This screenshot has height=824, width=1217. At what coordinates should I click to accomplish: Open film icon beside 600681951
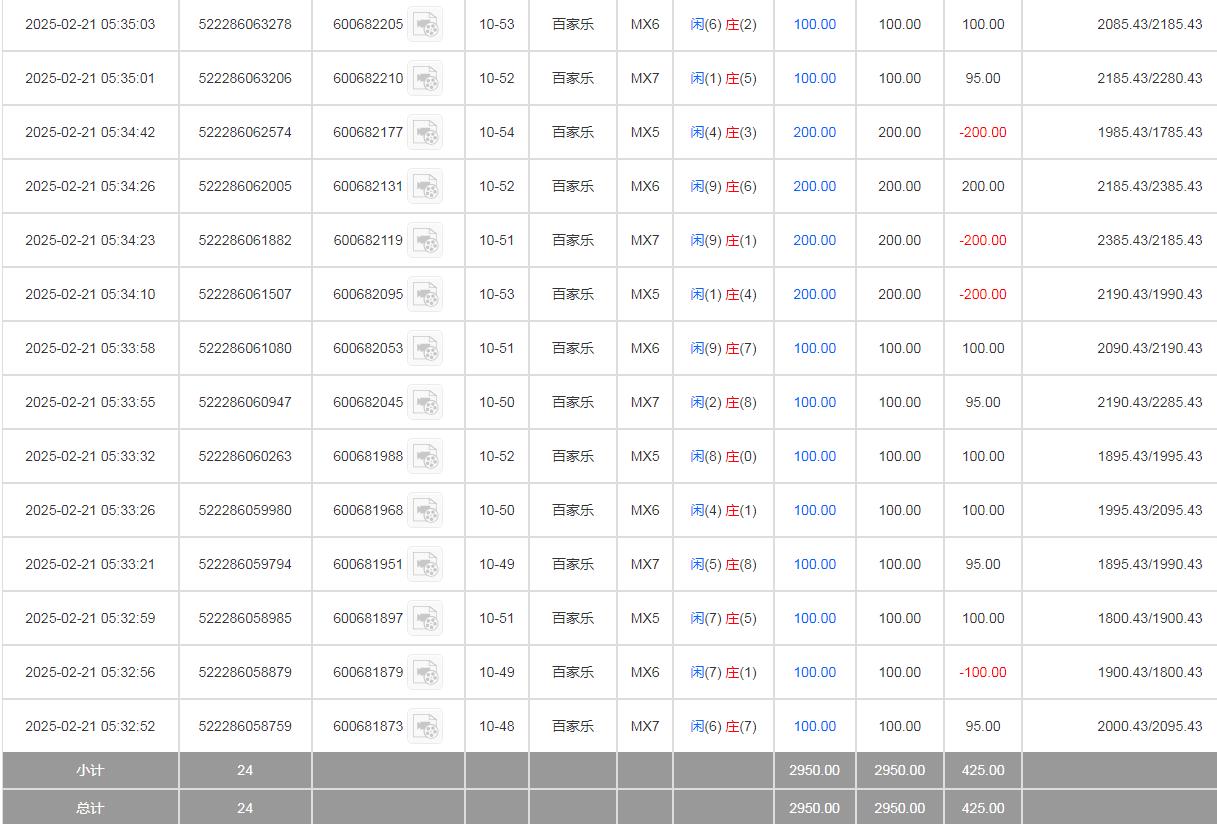click(x=425, y=564)
